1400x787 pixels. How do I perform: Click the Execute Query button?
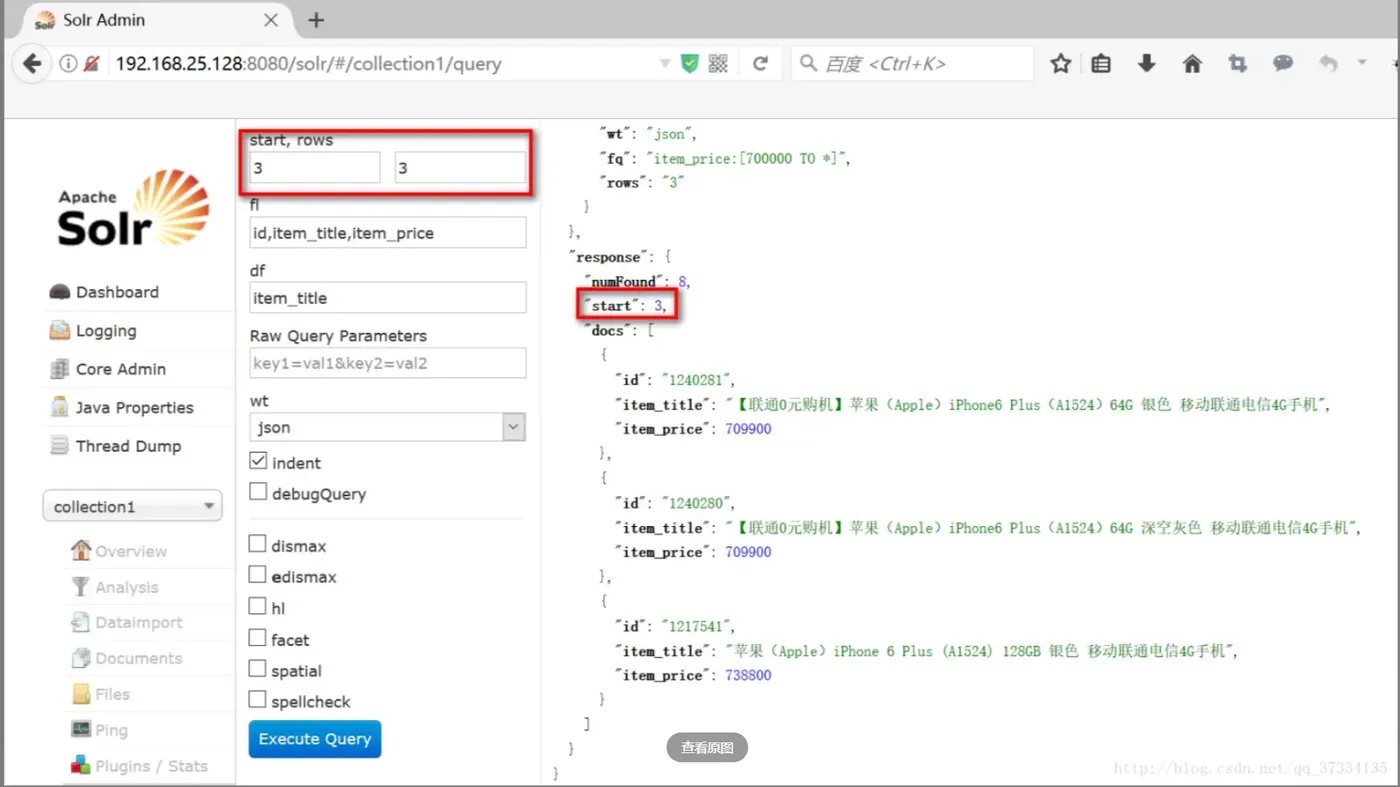315,739
